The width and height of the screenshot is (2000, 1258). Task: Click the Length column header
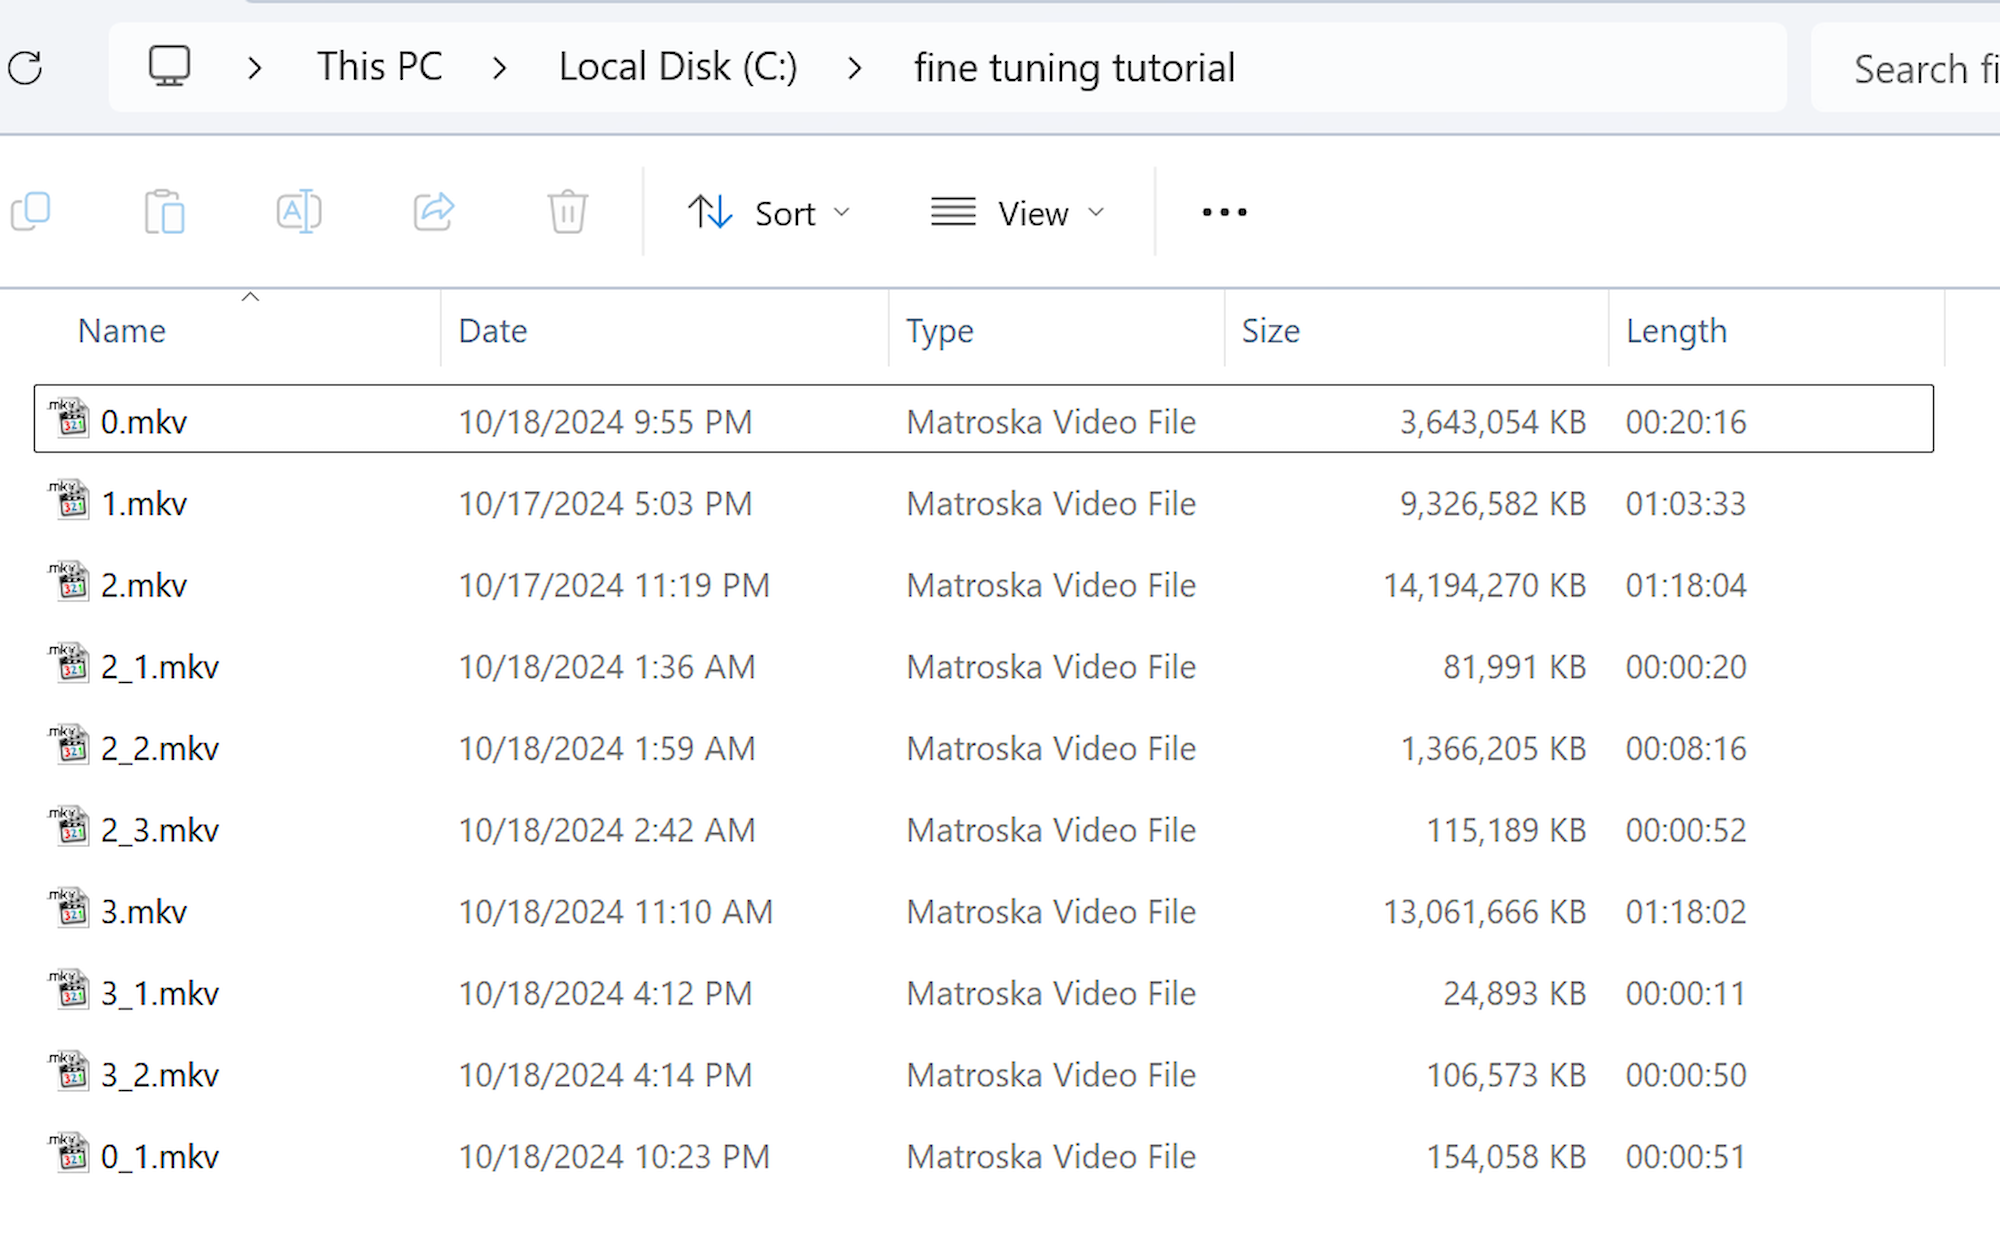pos(1676,331)
